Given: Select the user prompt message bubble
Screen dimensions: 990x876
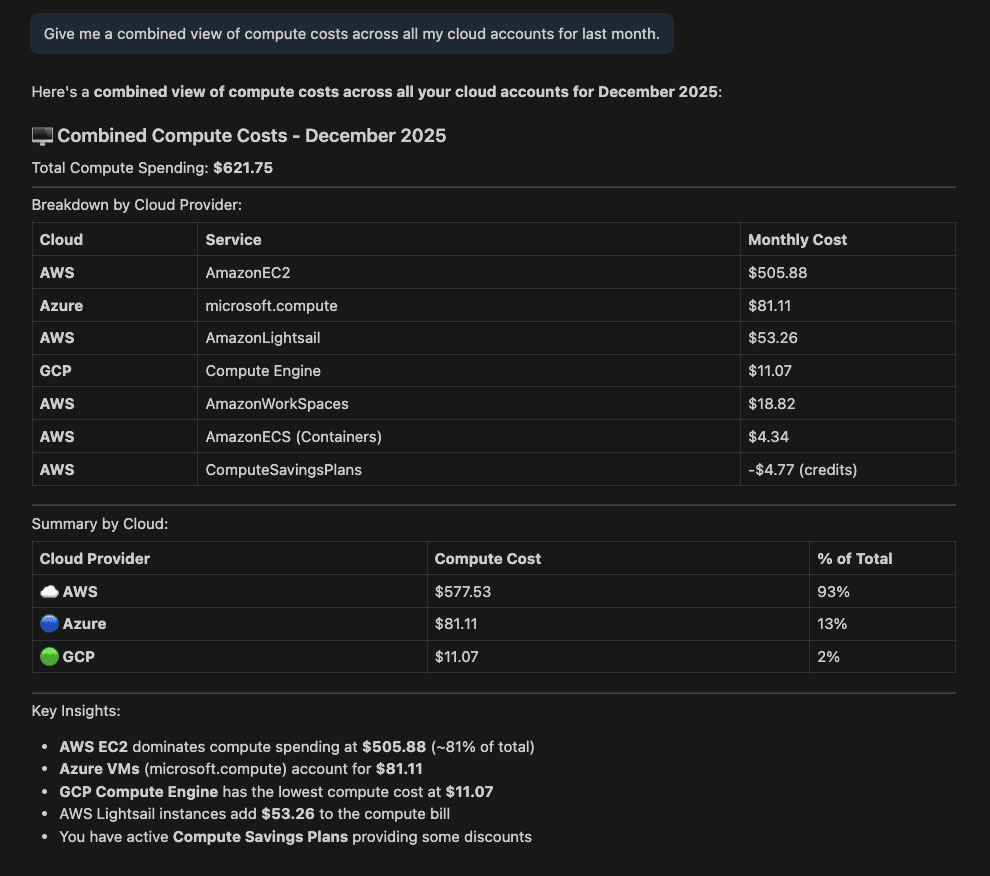Looking at the screenshot, I should click(352, 34).
